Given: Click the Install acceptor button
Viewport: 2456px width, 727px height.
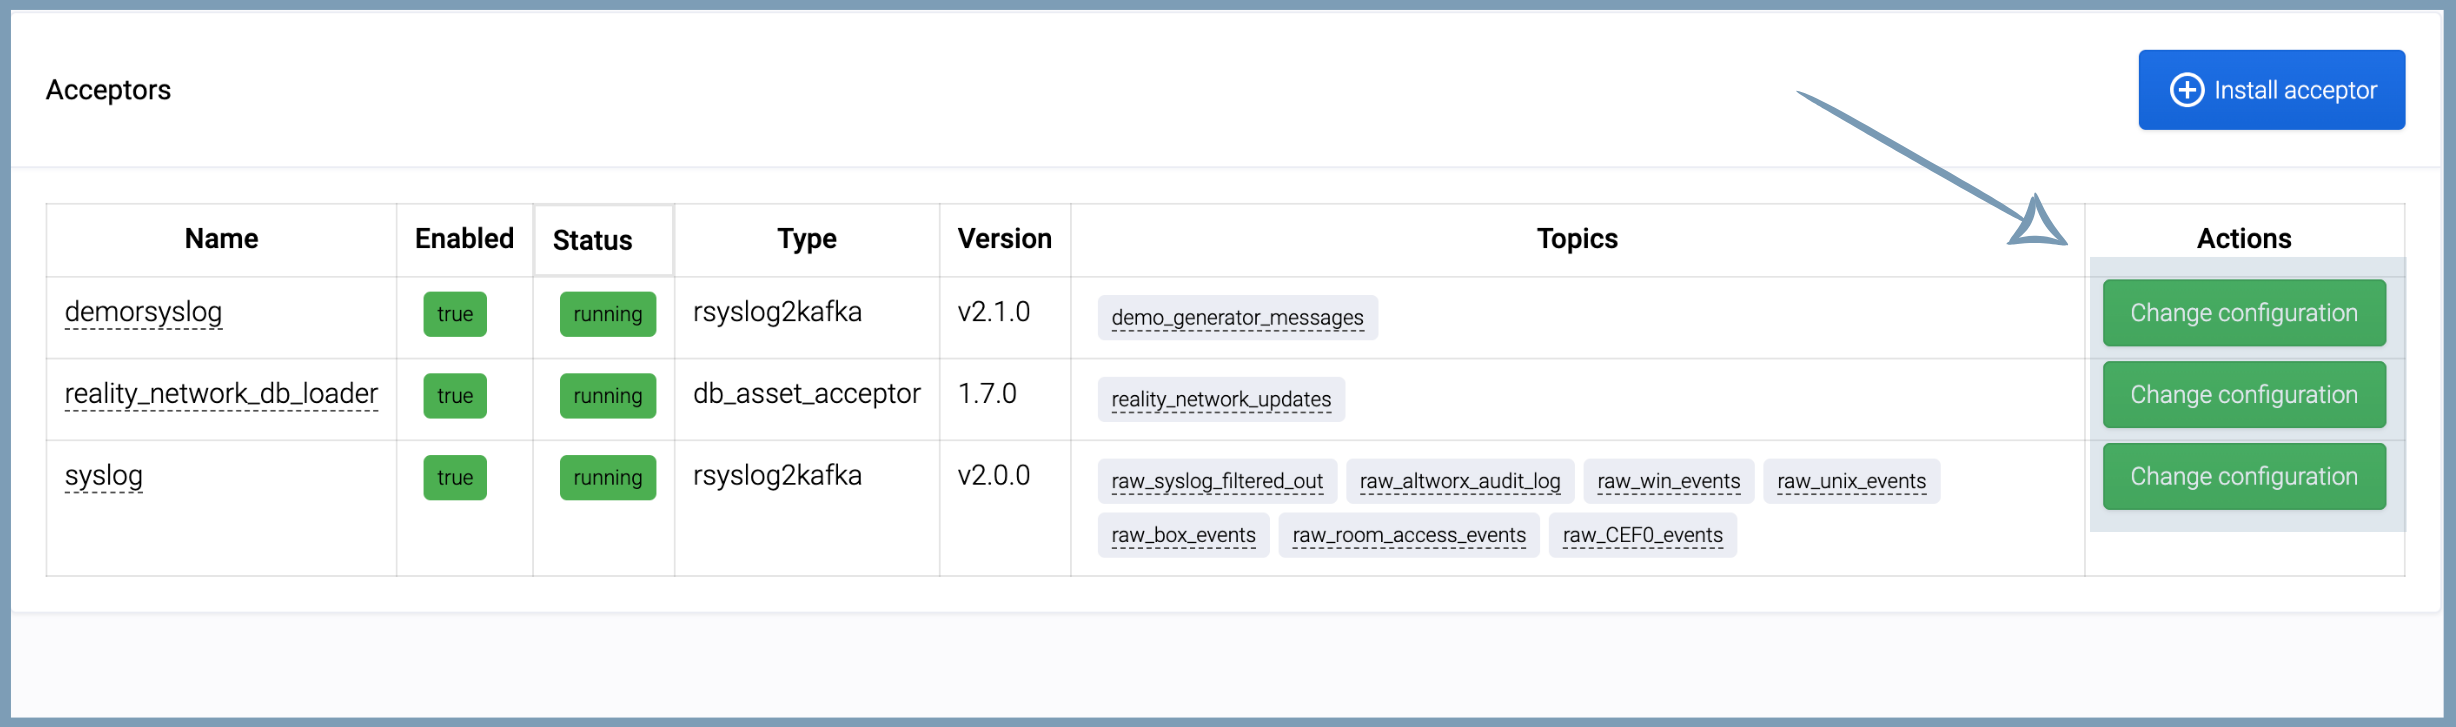Looking at the screenshot, I should [x=2271, y=90].
